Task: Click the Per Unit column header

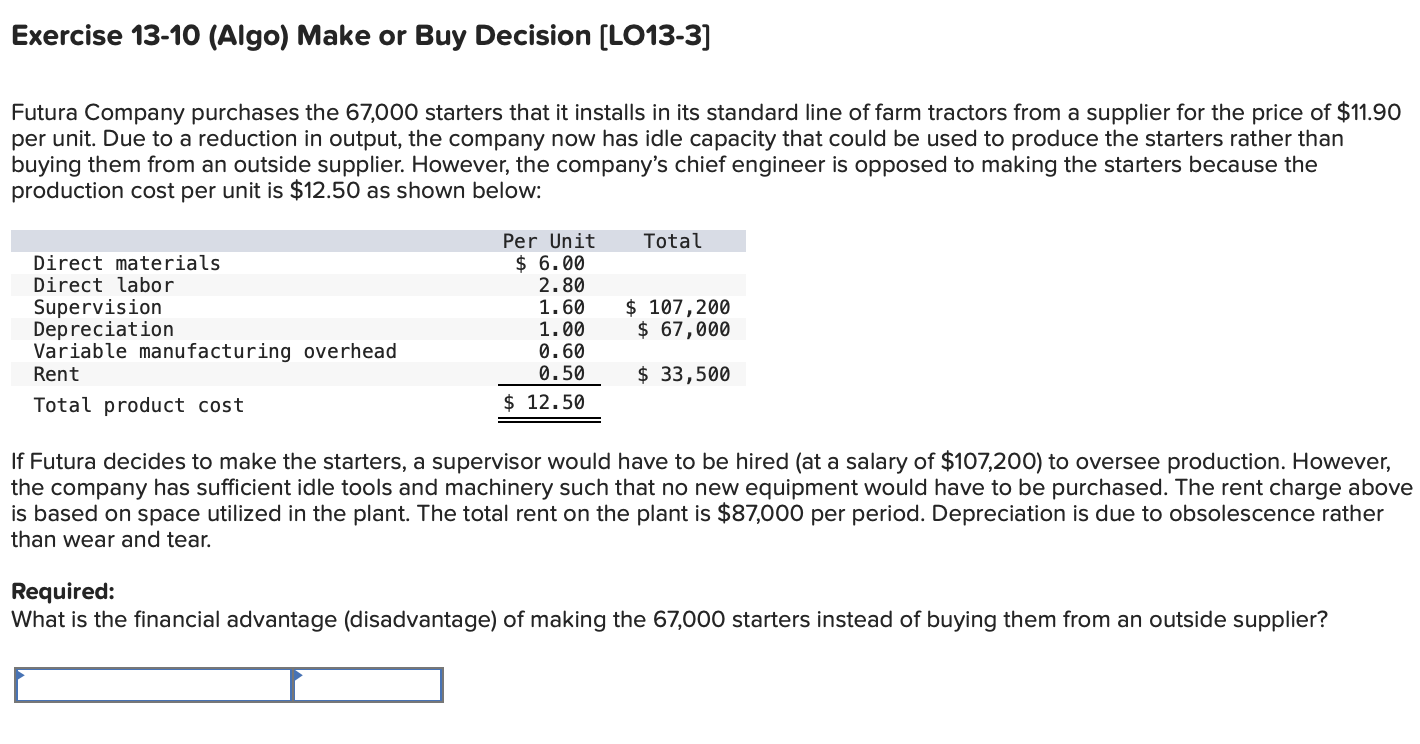Action: tap(548, 240)
